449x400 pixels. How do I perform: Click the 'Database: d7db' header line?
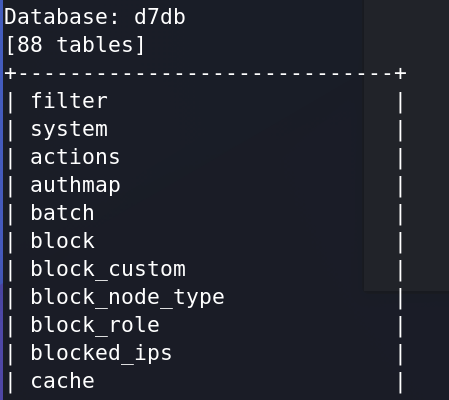tap(95, 17)
